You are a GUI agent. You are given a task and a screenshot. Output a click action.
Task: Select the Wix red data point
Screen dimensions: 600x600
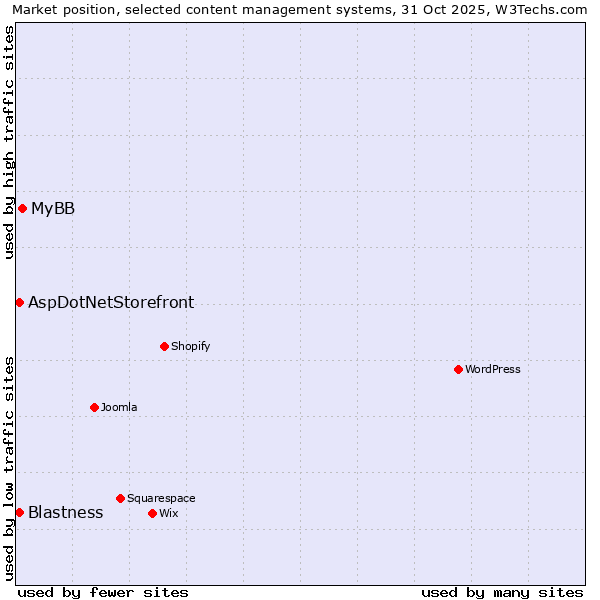click(152, 513)
